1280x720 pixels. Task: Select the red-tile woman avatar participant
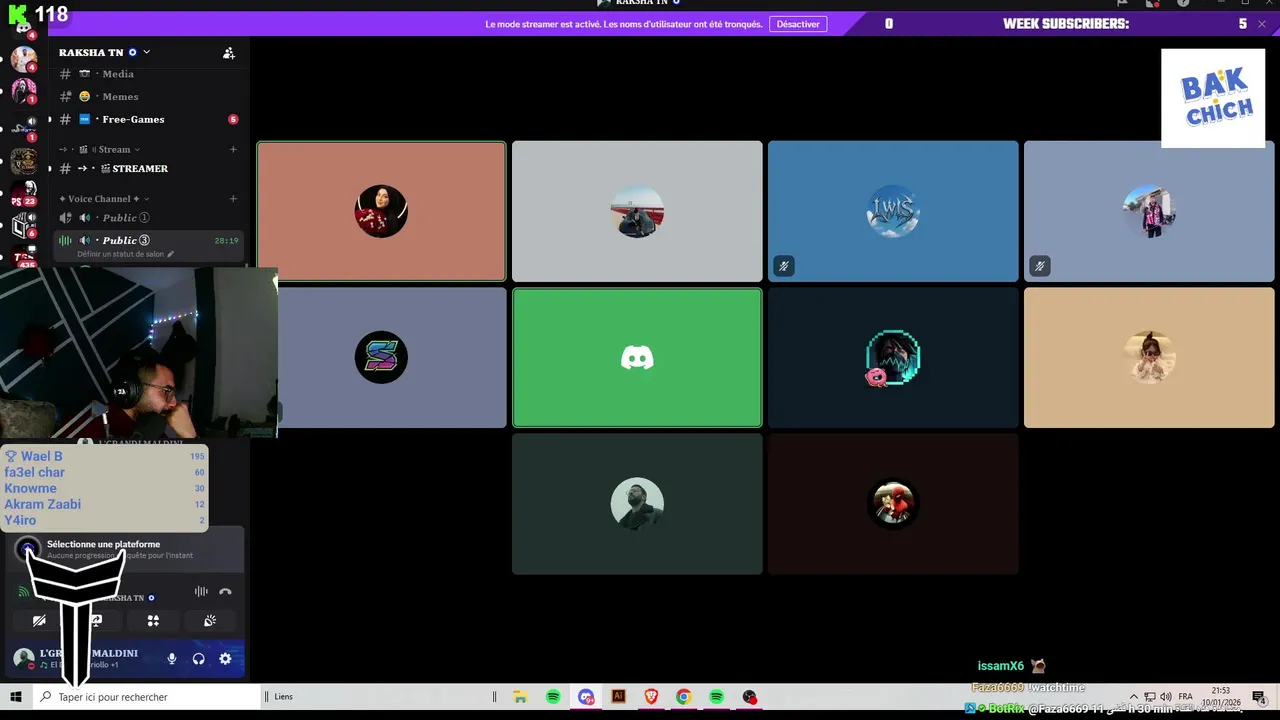381,211
